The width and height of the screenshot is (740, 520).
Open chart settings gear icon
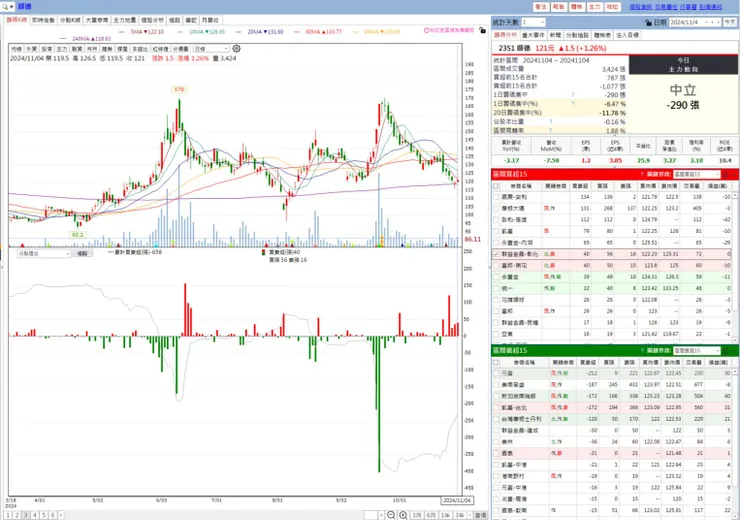236,49
